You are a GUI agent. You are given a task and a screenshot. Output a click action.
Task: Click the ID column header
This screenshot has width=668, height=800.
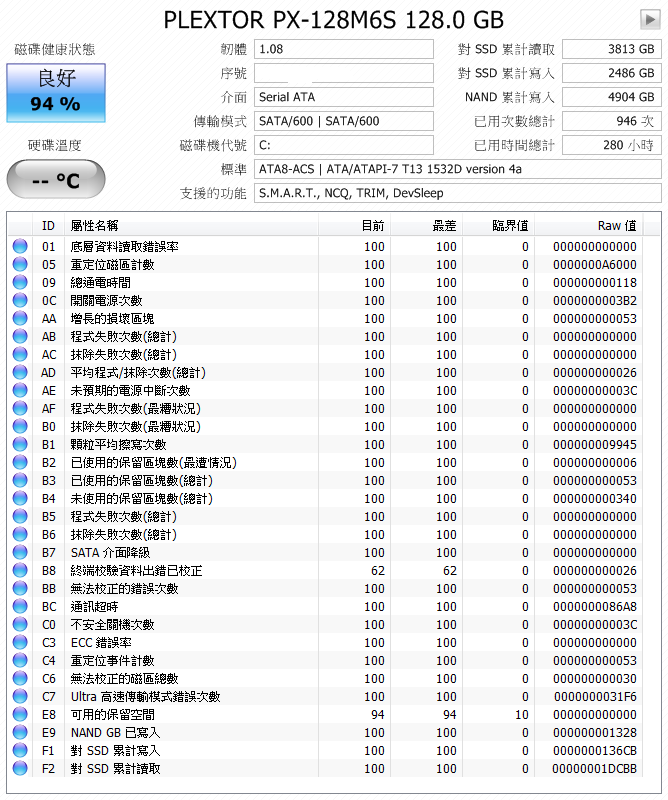point(48,226)
